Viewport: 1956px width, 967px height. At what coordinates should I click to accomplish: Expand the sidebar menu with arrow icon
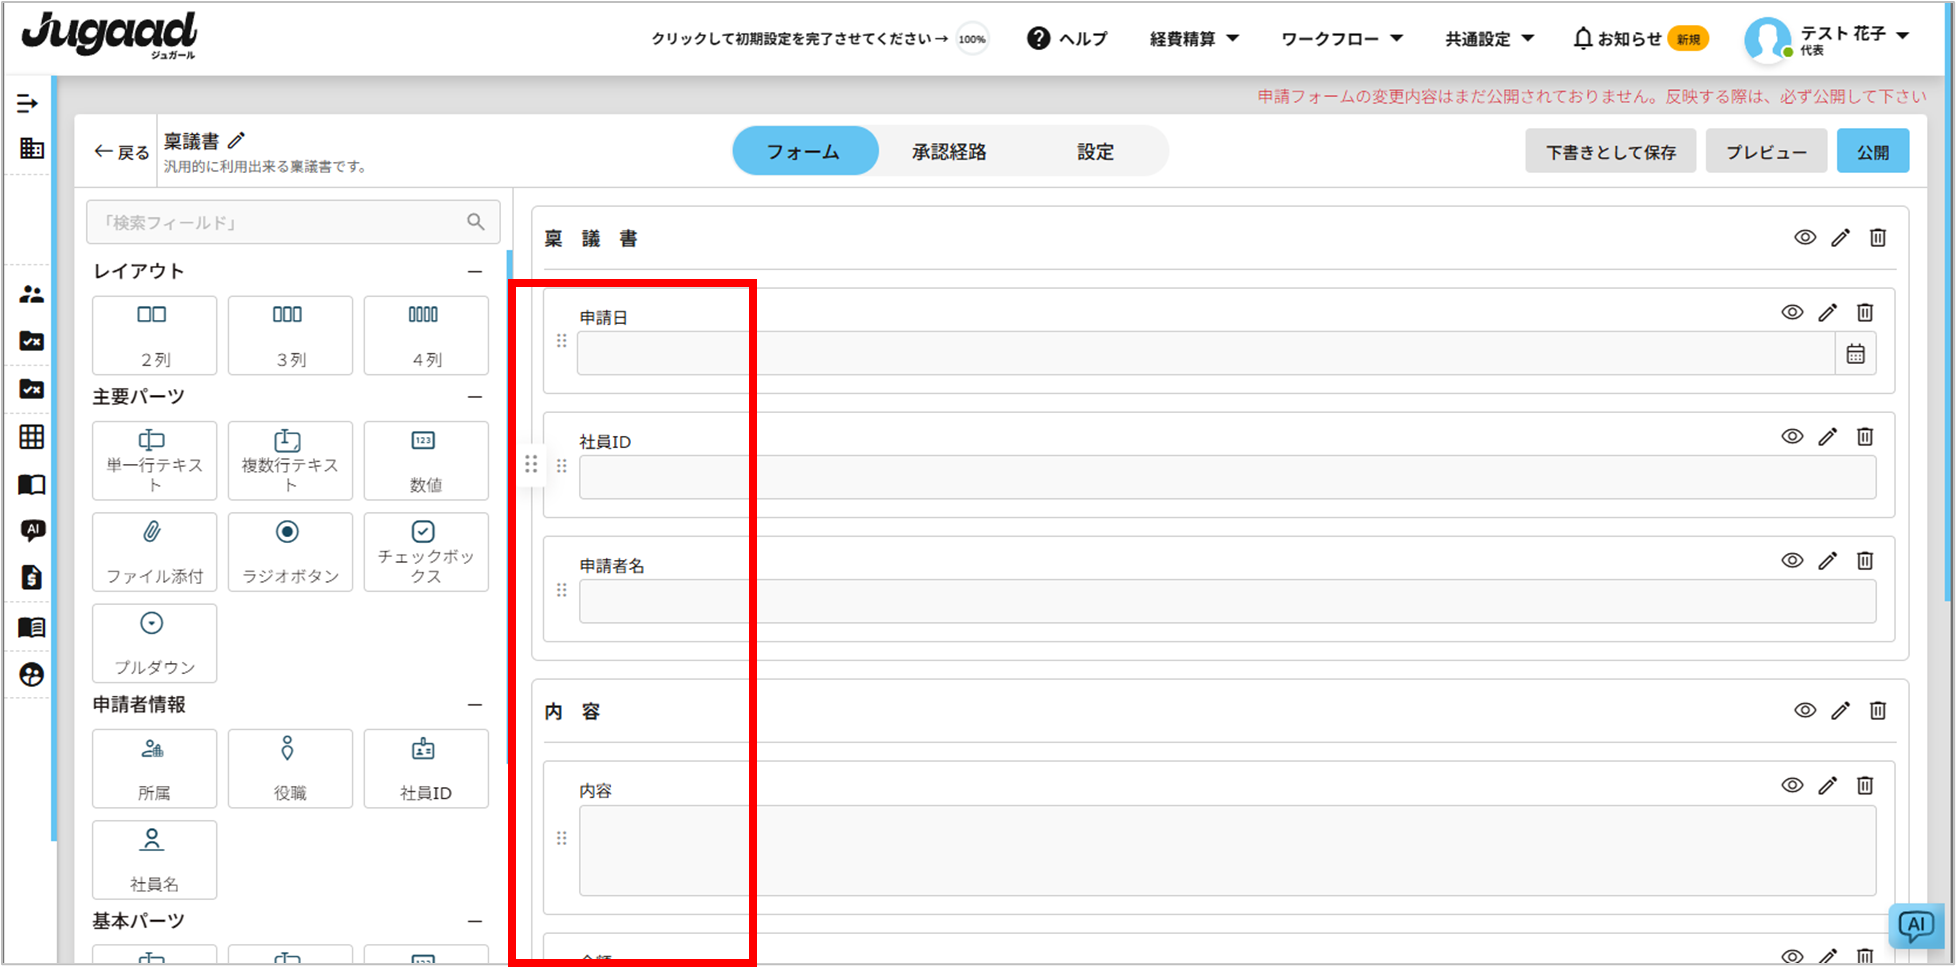coord(28,104)
